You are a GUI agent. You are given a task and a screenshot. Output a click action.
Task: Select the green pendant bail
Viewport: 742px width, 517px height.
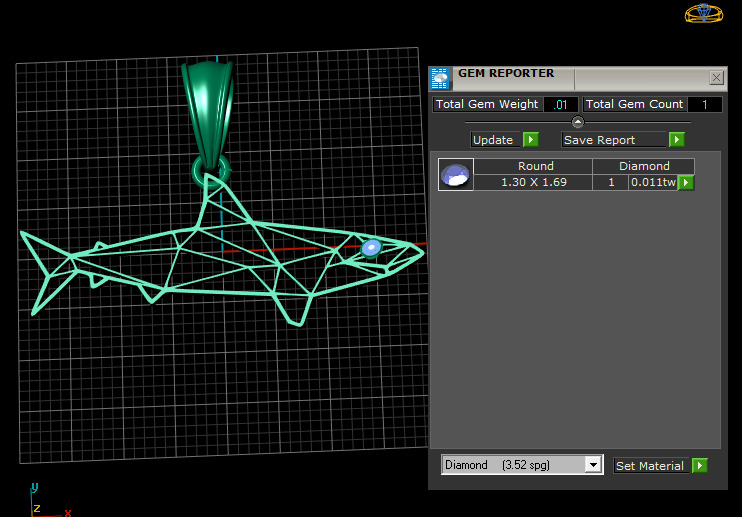[209, 116]
